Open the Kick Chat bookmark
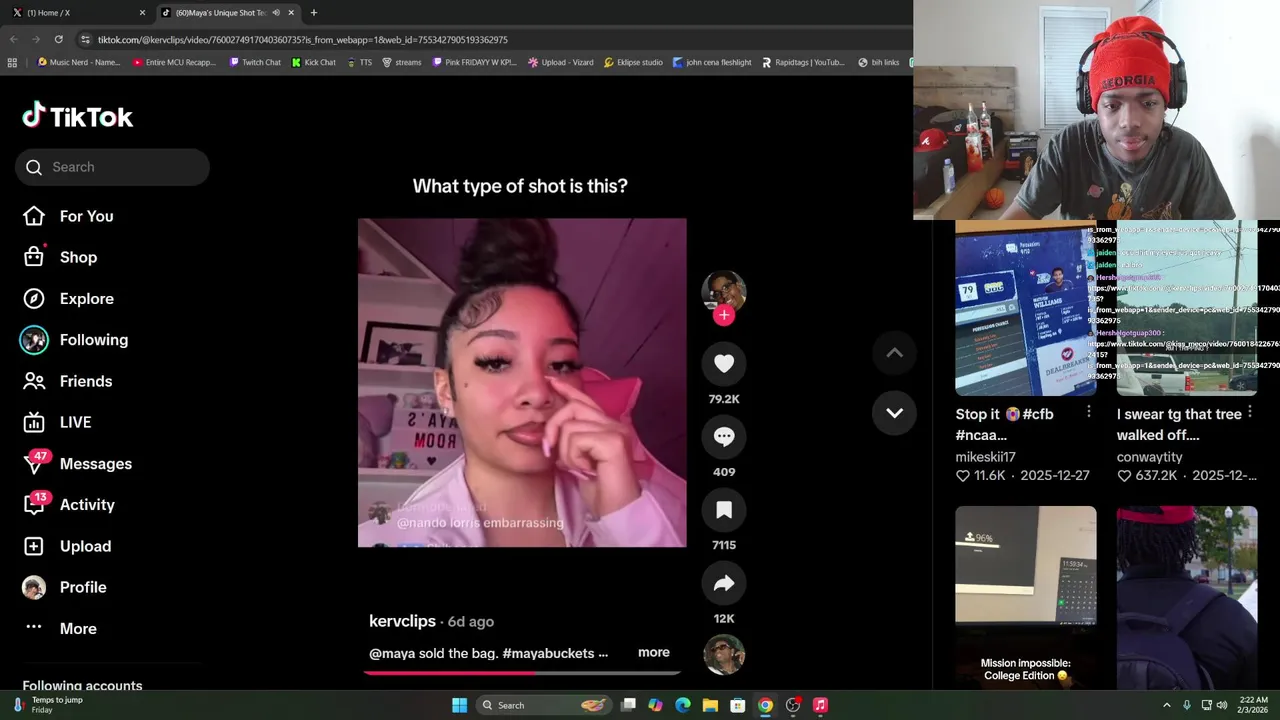This screenshot has width=1280, height=720. [x=313, y=62]
